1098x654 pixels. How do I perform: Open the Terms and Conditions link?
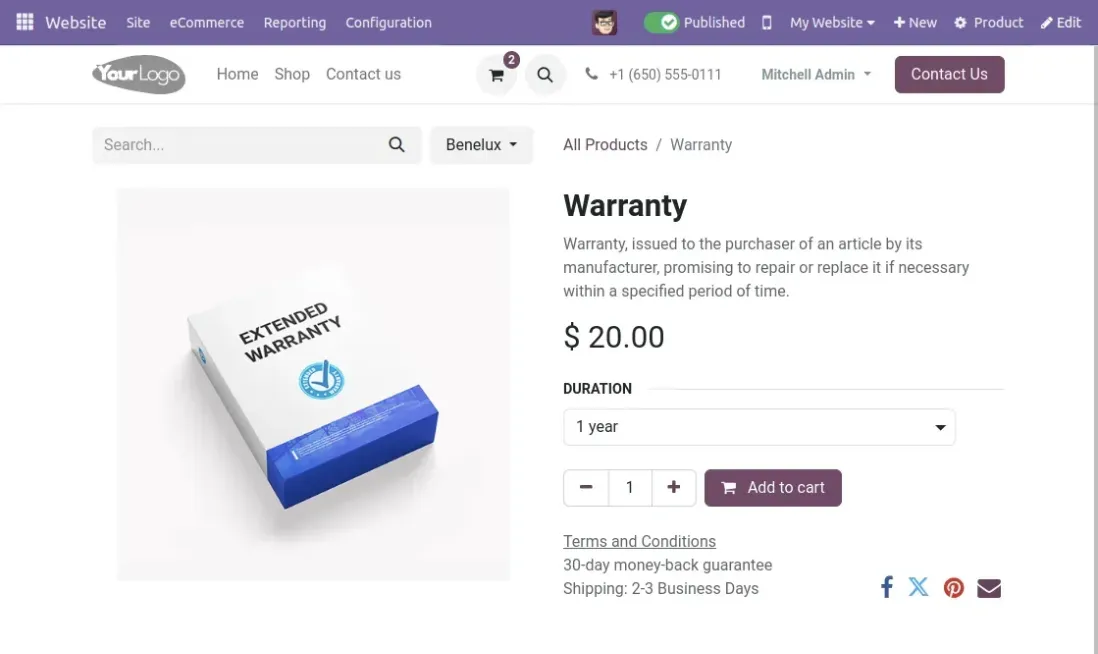[639, 541]
